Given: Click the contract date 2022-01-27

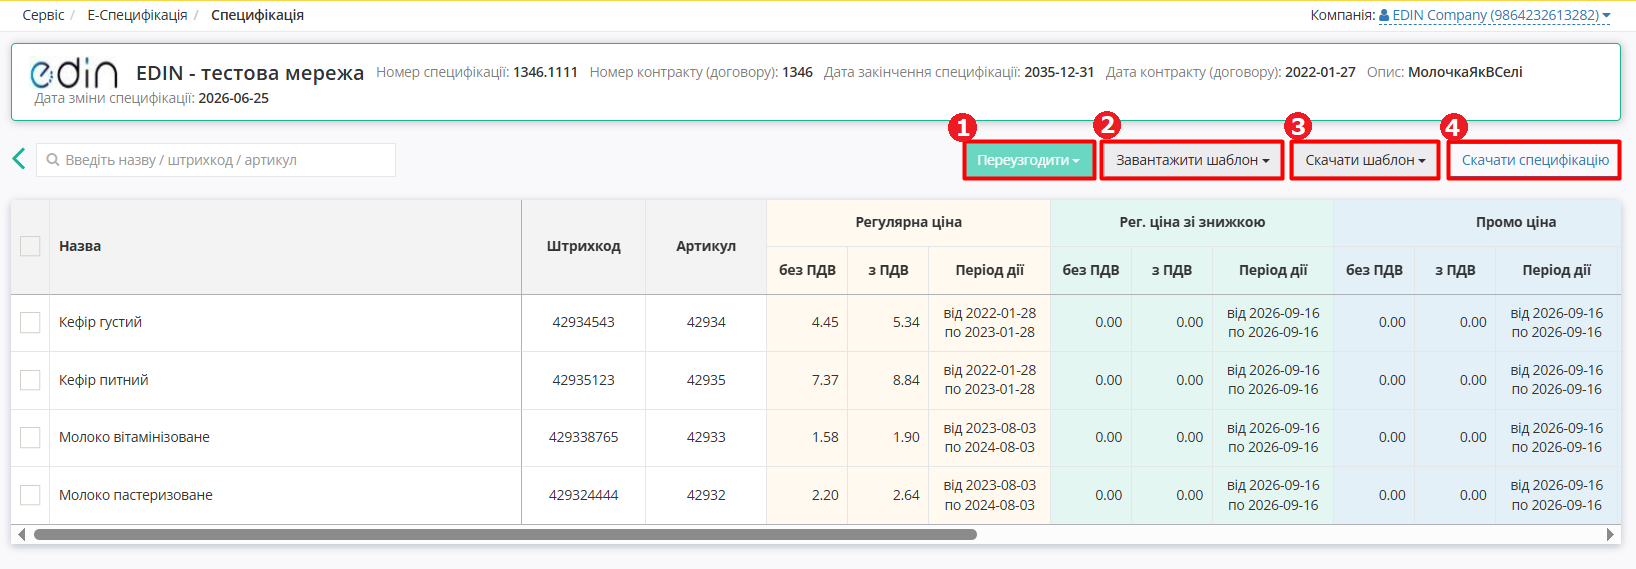Looking at the screenshot, I should [x=1320, y=72].
